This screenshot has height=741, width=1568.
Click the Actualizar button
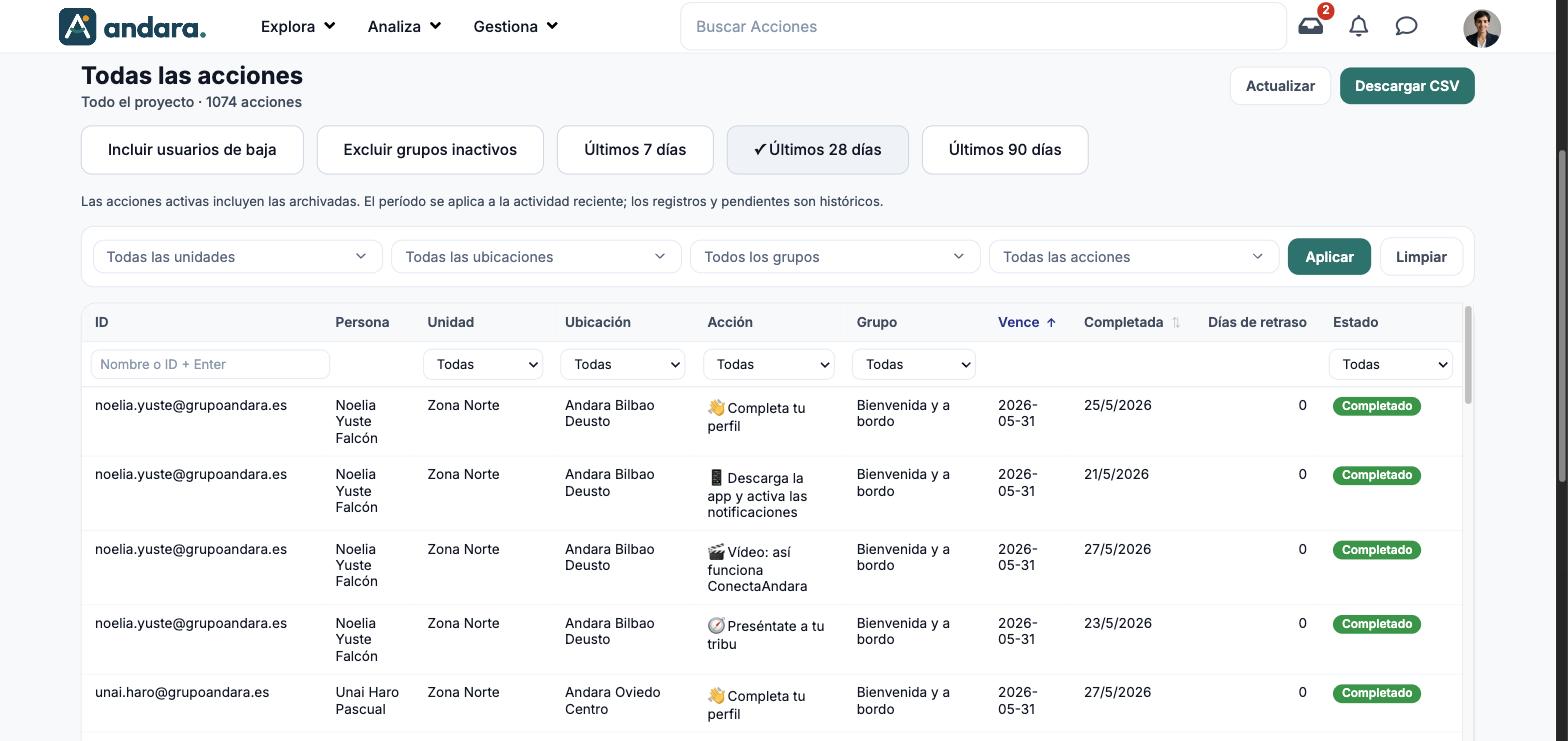point(1280,86)
